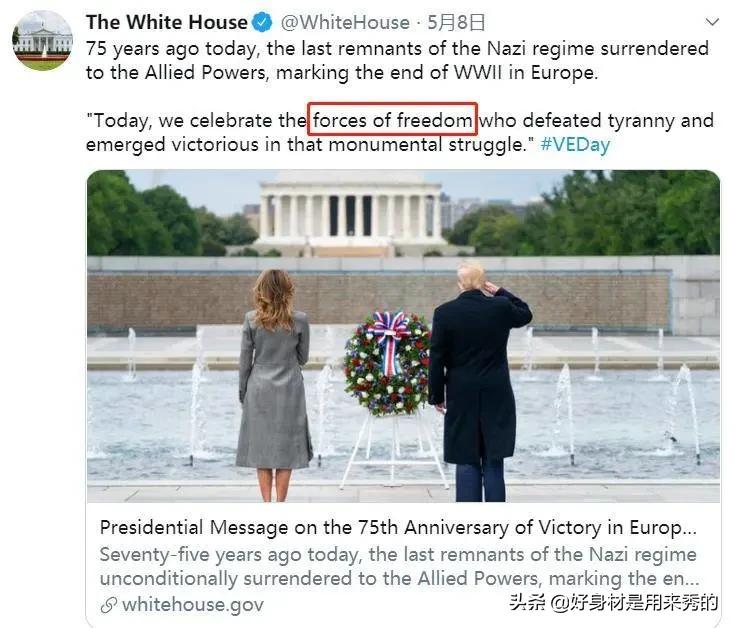
Task: Open the @WhiteHouse handle
Action: point(345,22)
